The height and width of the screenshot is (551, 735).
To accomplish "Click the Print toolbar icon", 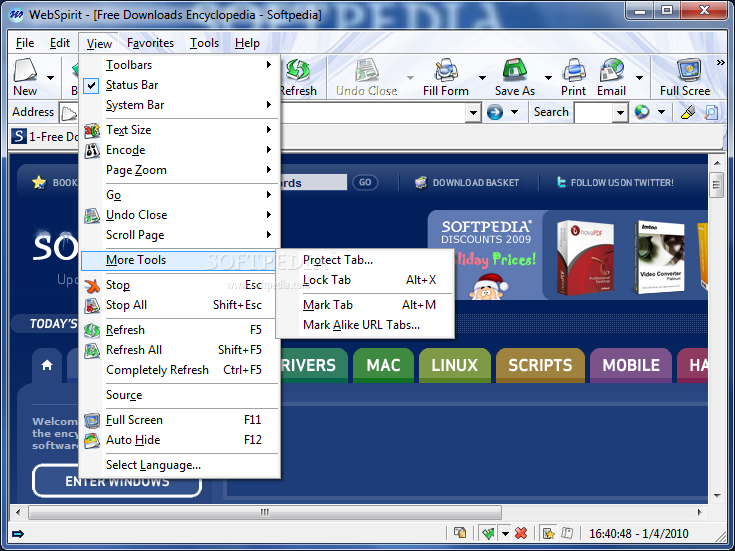I will click(574, 70).
